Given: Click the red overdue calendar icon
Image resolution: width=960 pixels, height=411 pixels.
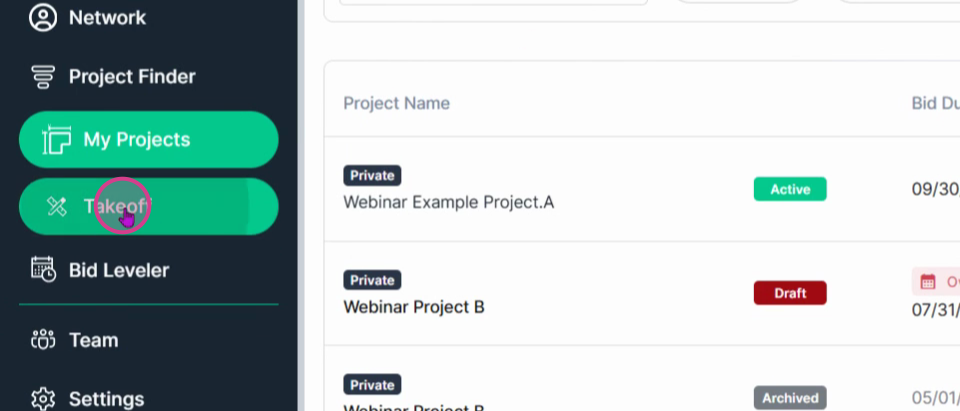Looking at the screenshot, I should point(928,282).
